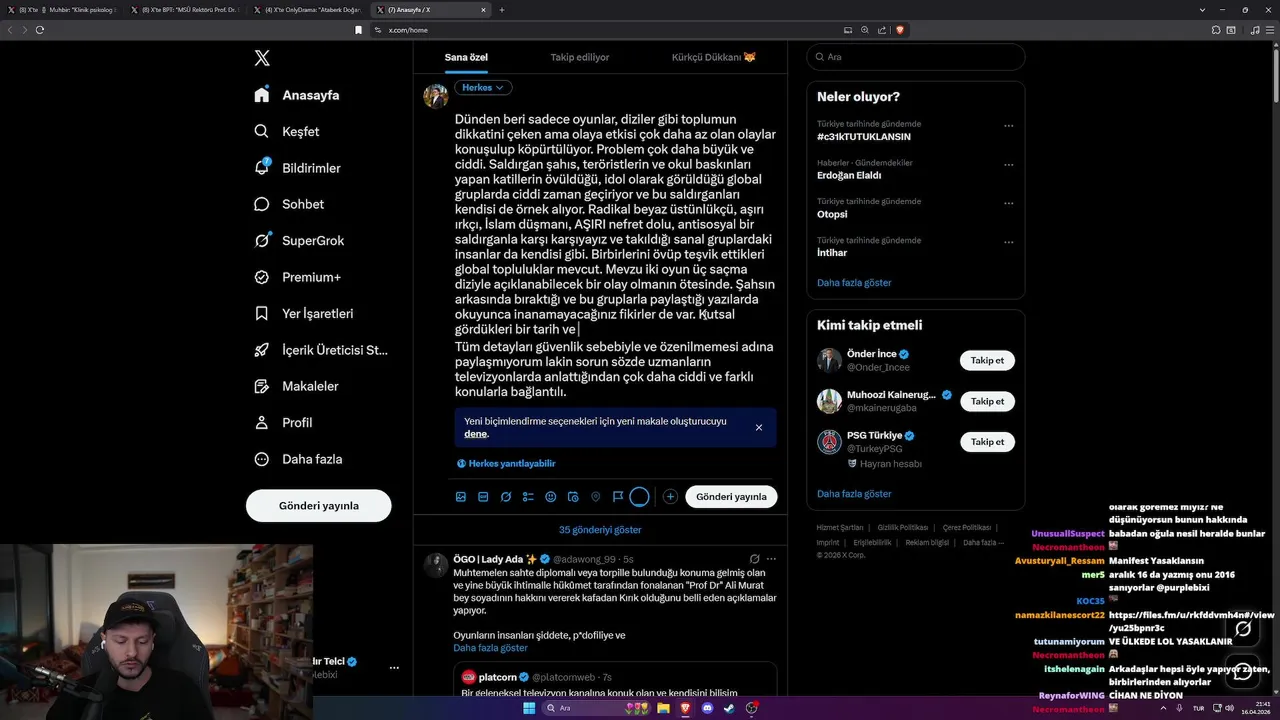The image size is (1280, 720).
Task: Open SuperGrok from the sidebar
Action: 299,241
